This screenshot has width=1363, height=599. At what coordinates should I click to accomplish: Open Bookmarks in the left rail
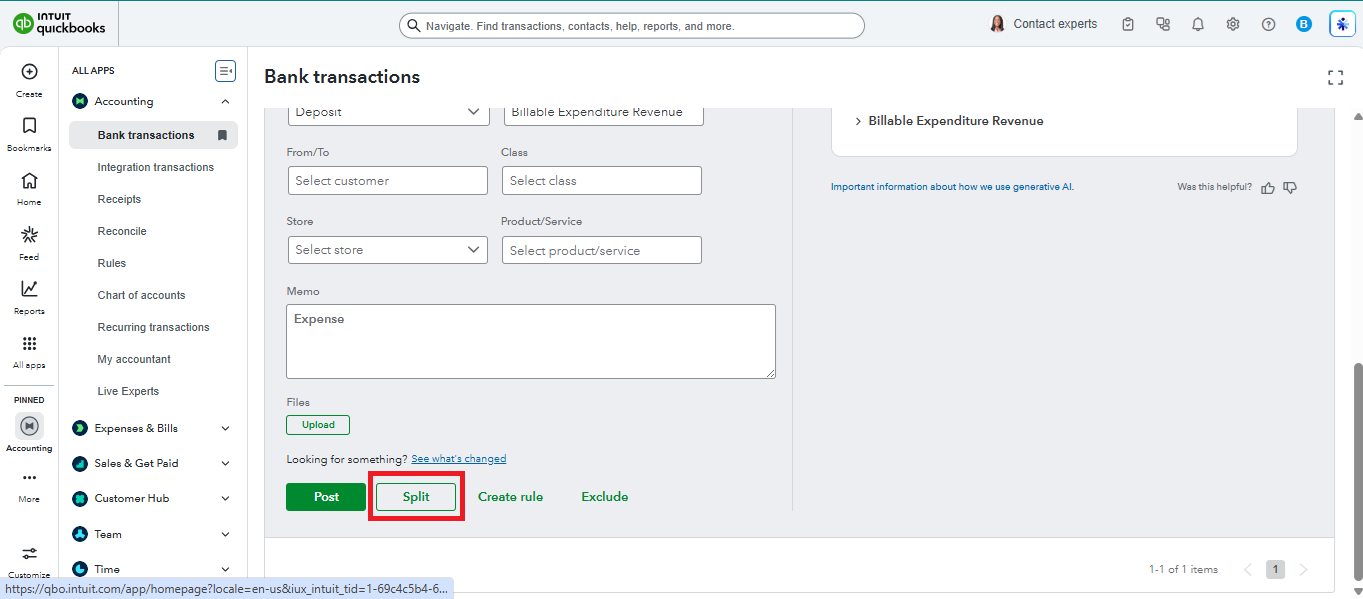(29, 126)
